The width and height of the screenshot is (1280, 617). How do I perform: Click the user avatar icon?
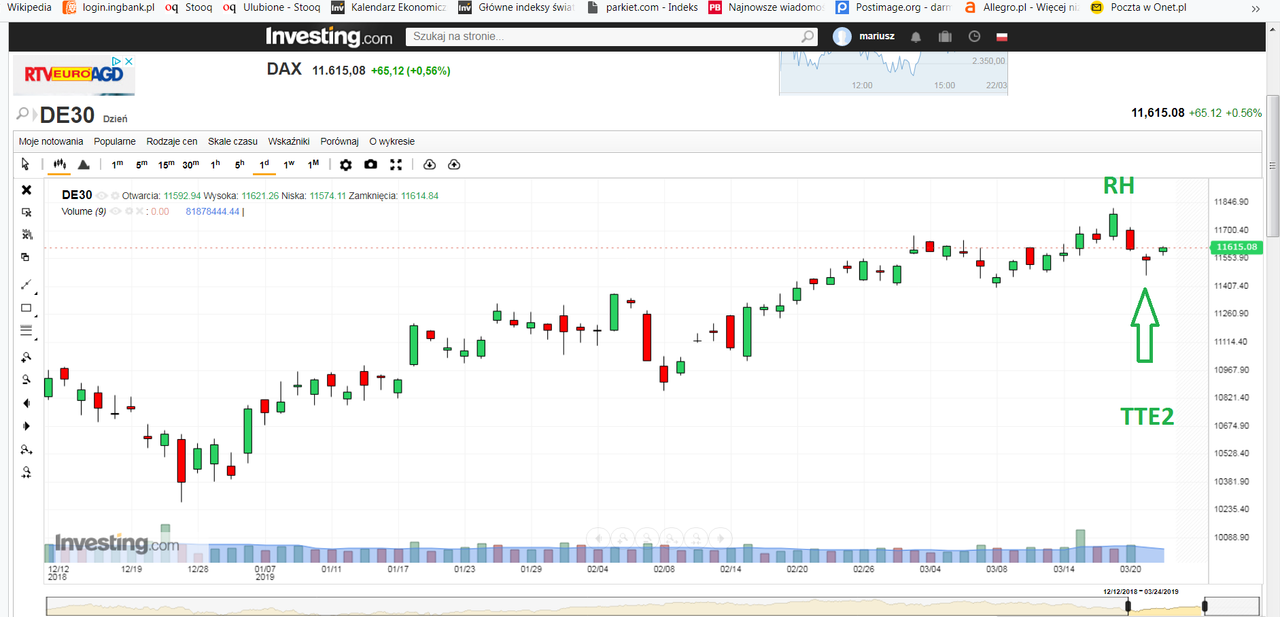pos(842,36)
